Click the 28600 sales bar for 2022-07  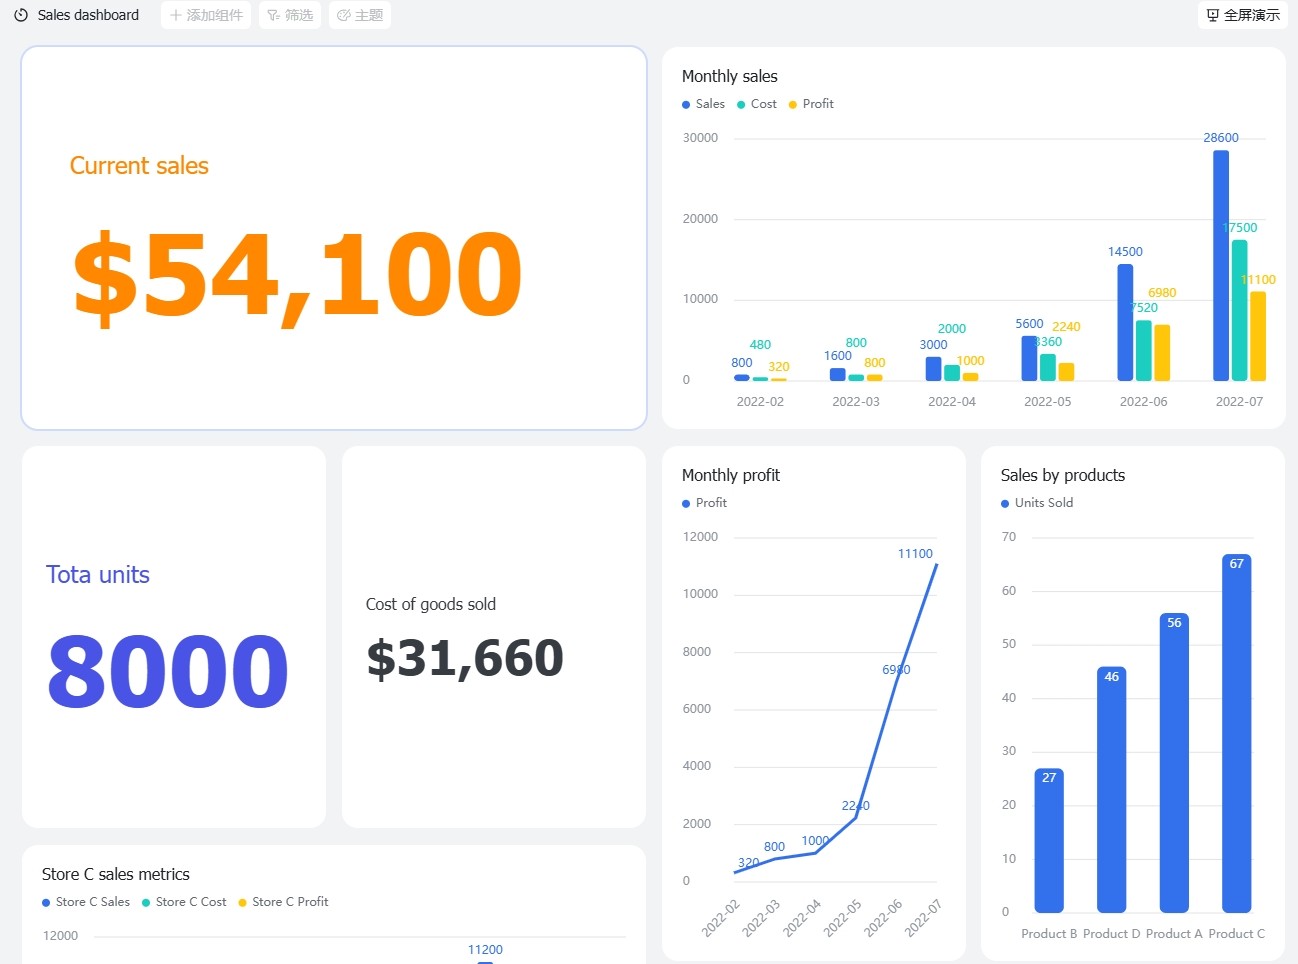point(1221,266)
